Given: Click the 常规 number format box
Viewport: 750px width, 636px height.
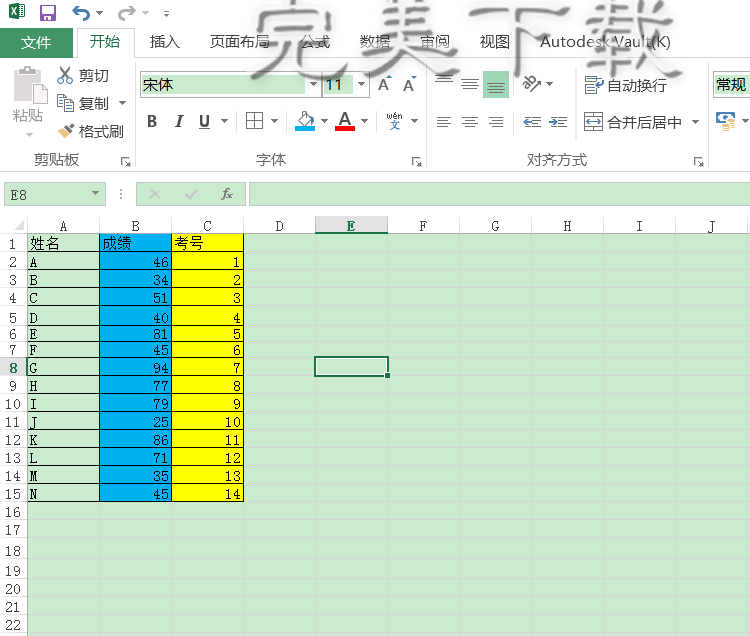Looking at the screenshot, I should click(731, 85).
